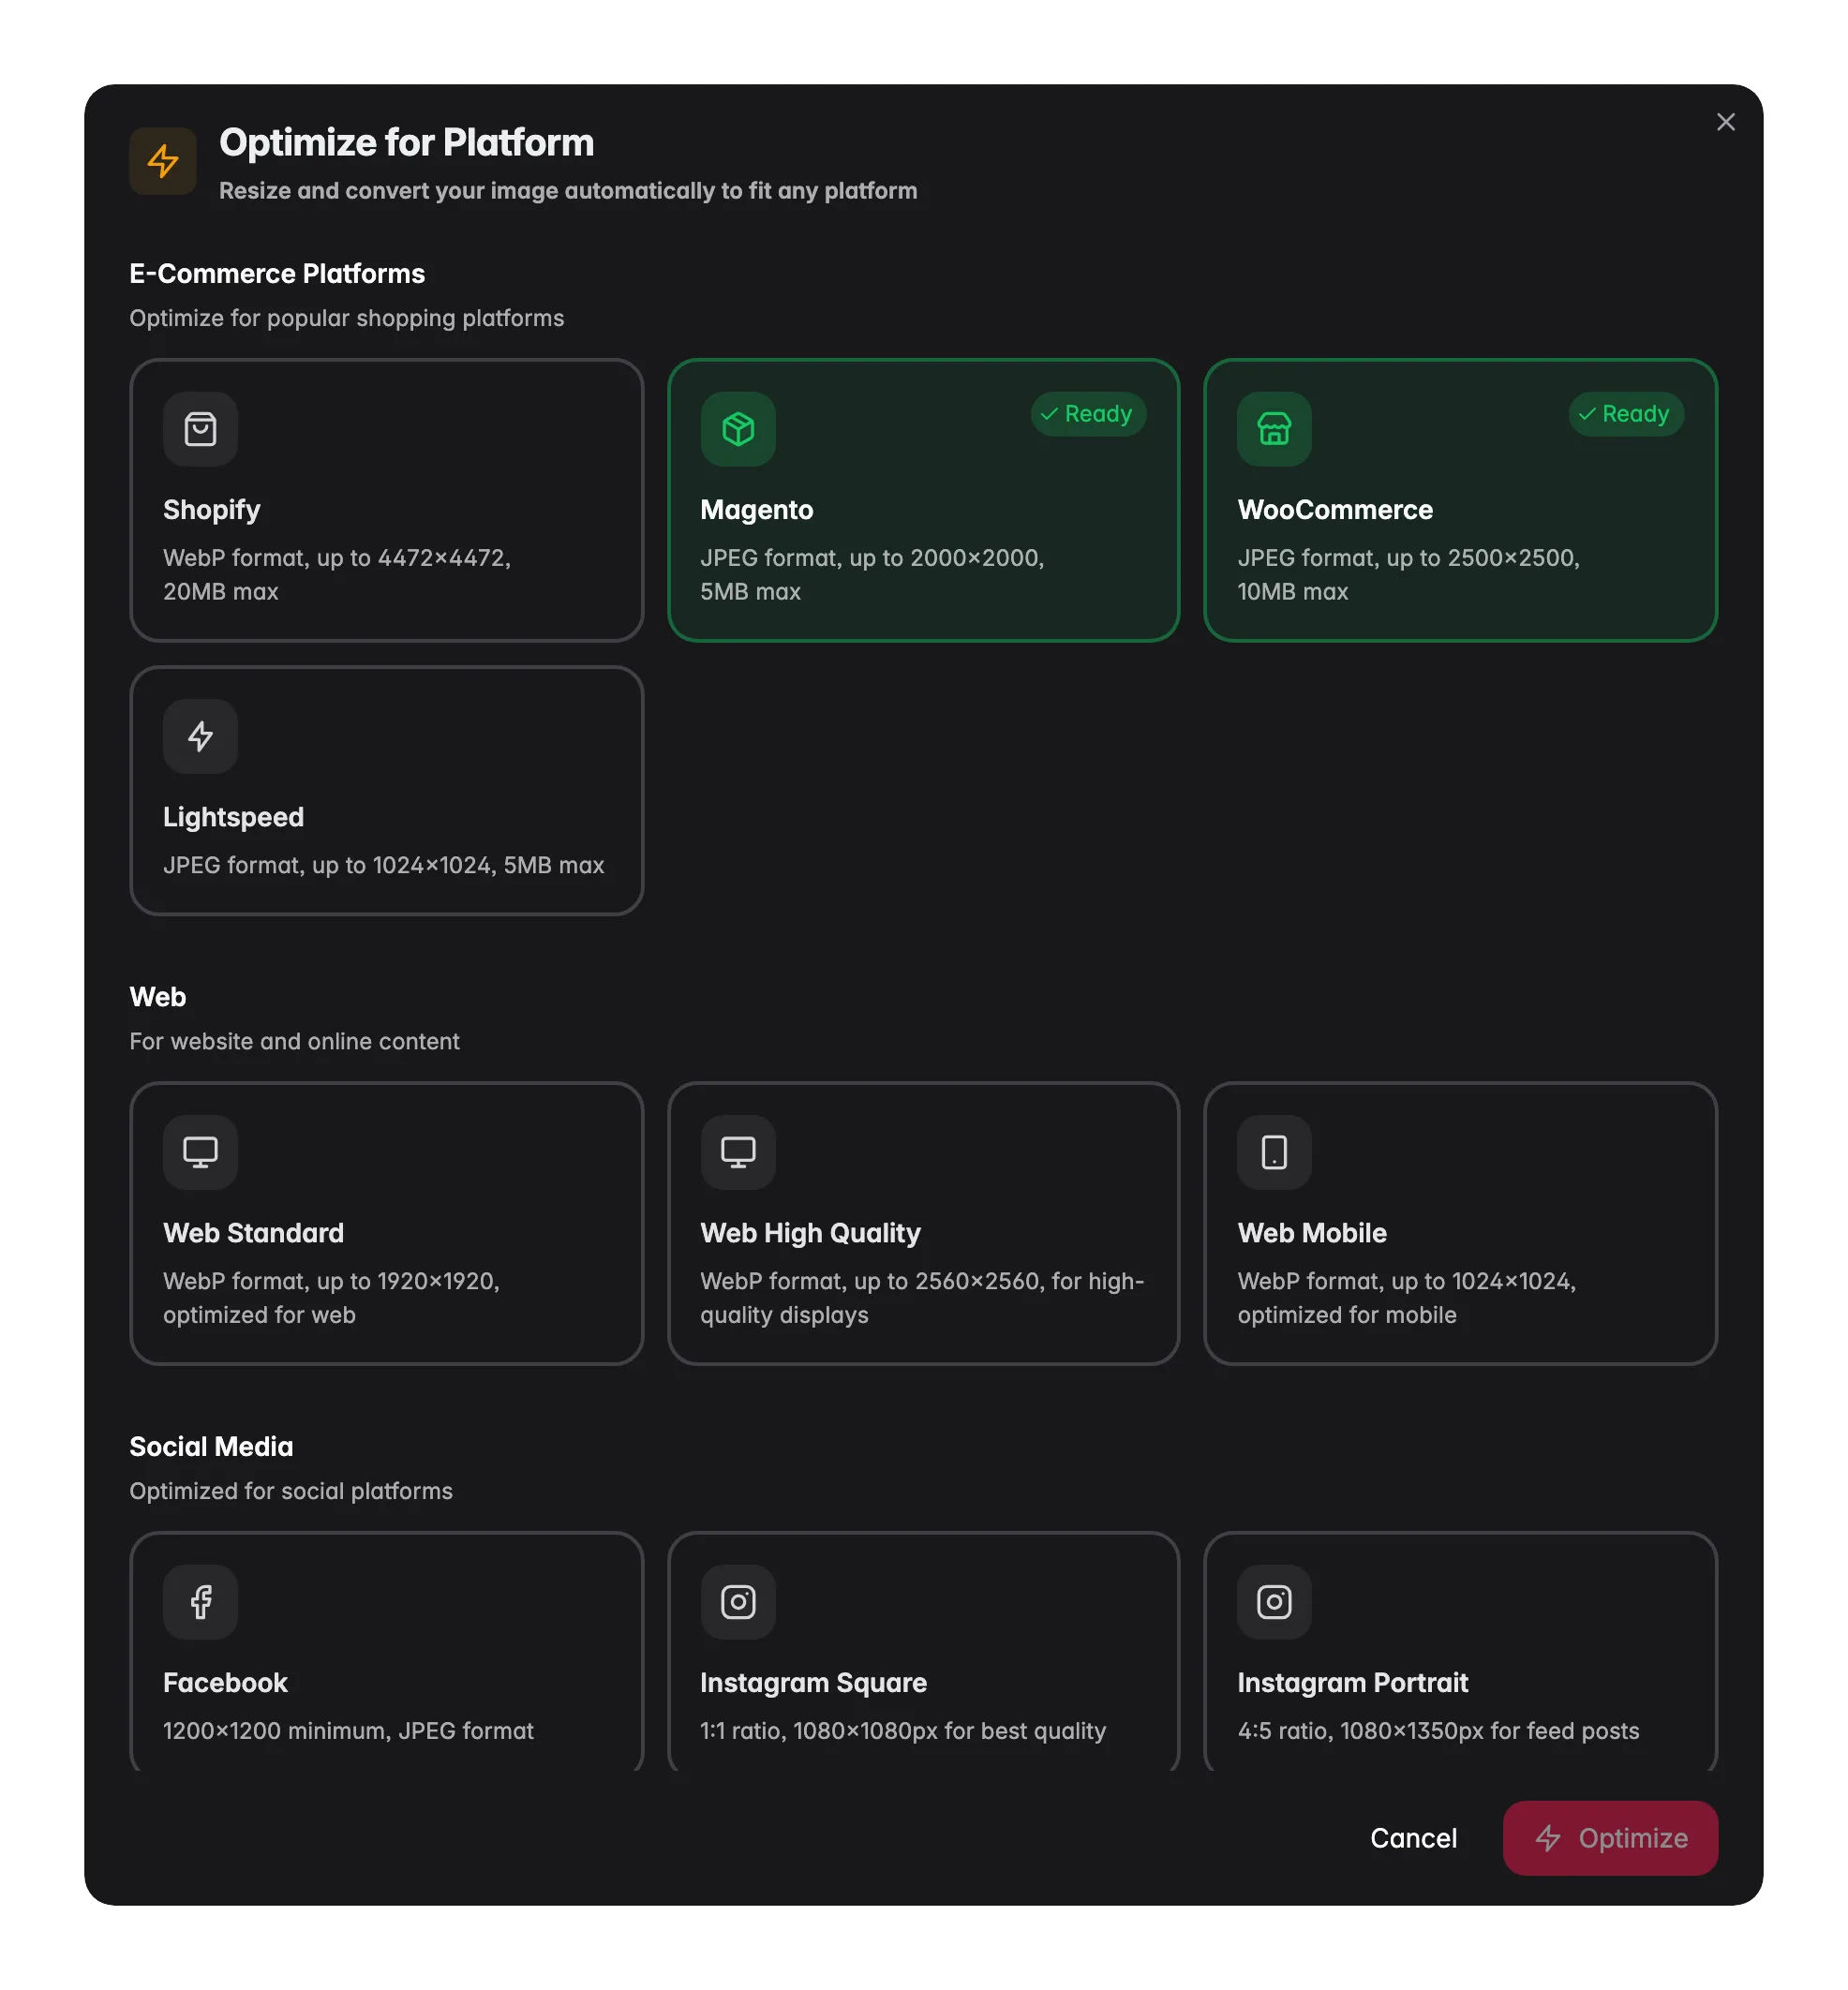Click the Web High Quality monitor icon
This screenshot has height=1990, width=1848.
(x=738, y=1152)
